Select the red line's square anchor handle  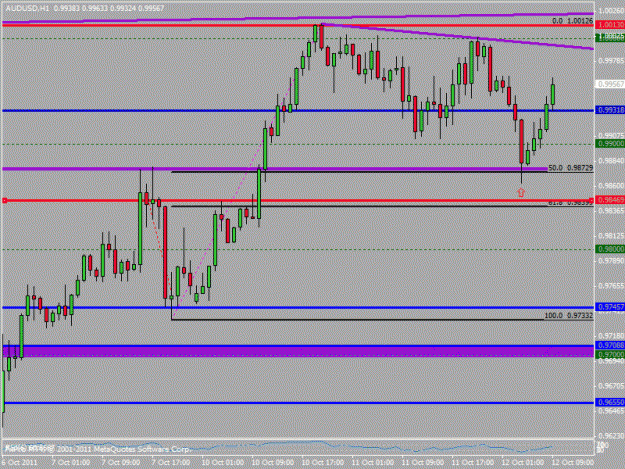4,201
